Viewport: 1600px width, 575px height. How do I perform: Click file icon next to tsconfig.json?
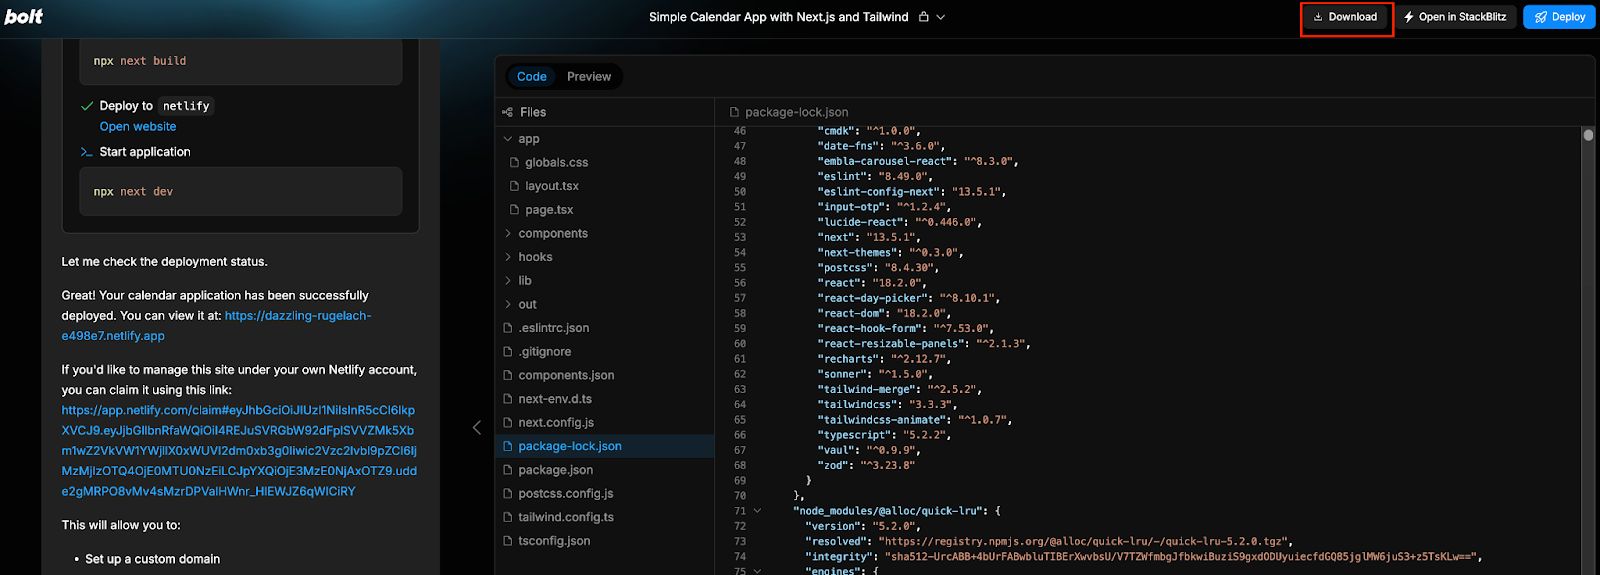[x=508, y=541]
